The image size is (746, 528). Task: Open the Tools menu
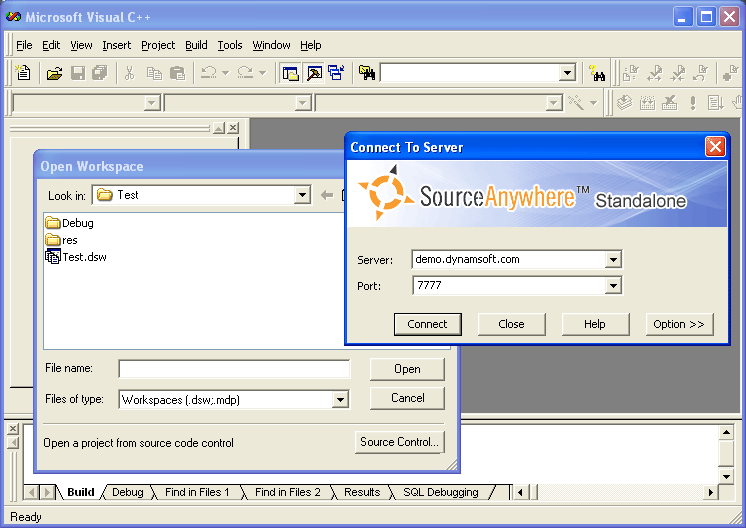(x=230, y=45)
